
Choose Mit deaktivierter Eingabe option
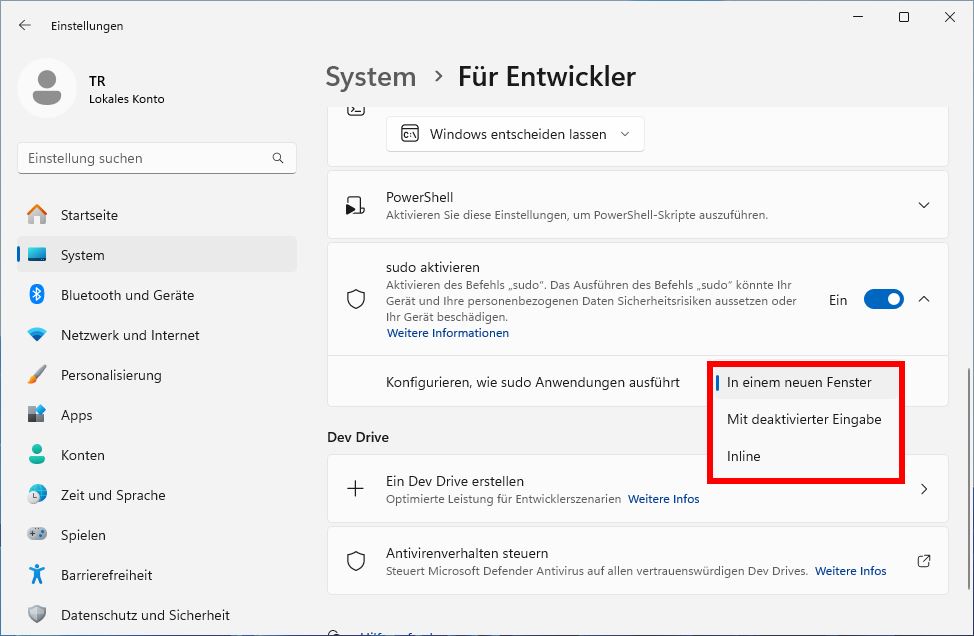tap(804, 419)
